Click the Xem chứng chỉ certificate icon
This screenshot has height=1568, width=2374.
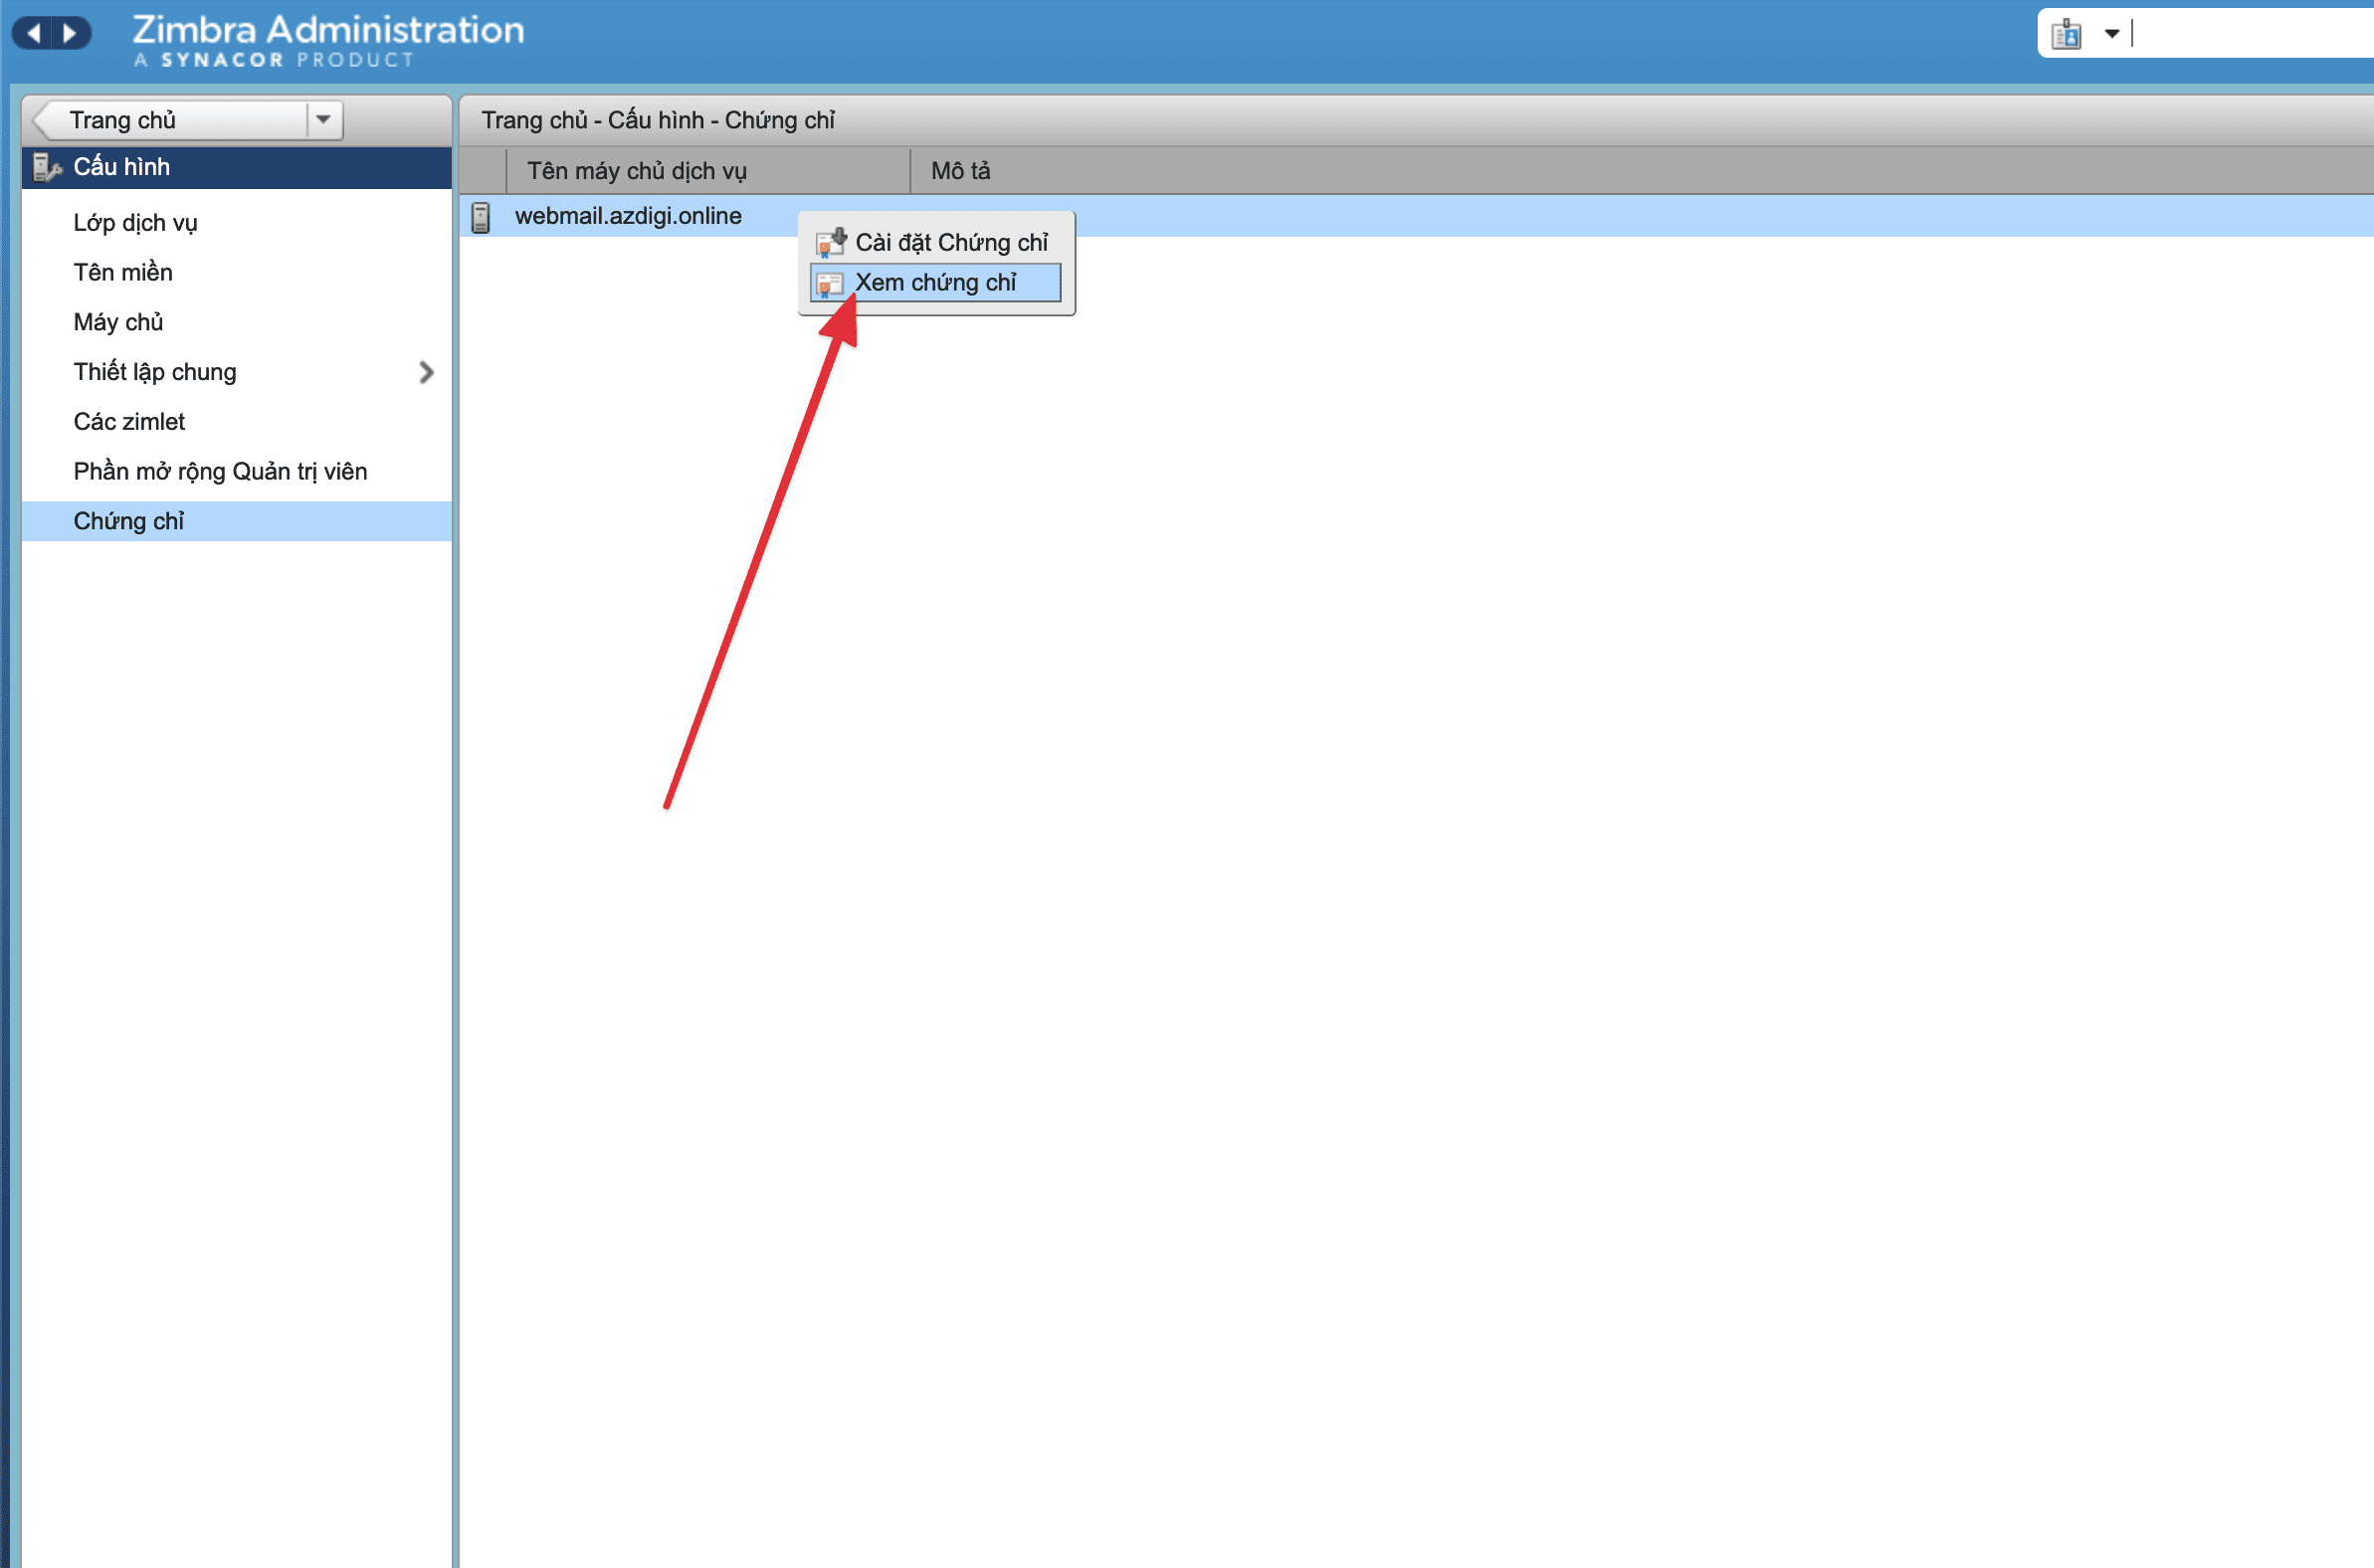829,283
